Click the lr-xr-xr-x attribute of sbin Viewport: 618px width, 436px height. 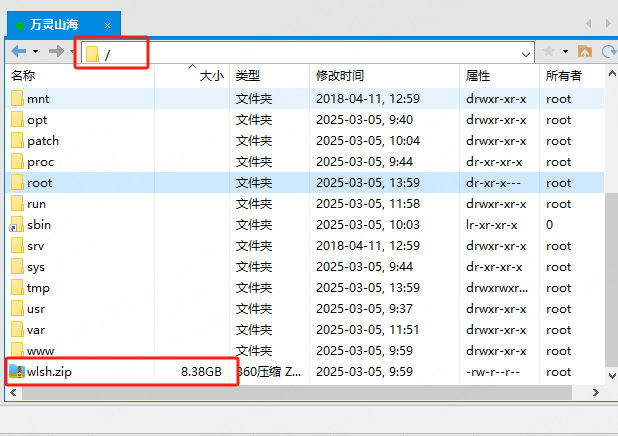491,225
